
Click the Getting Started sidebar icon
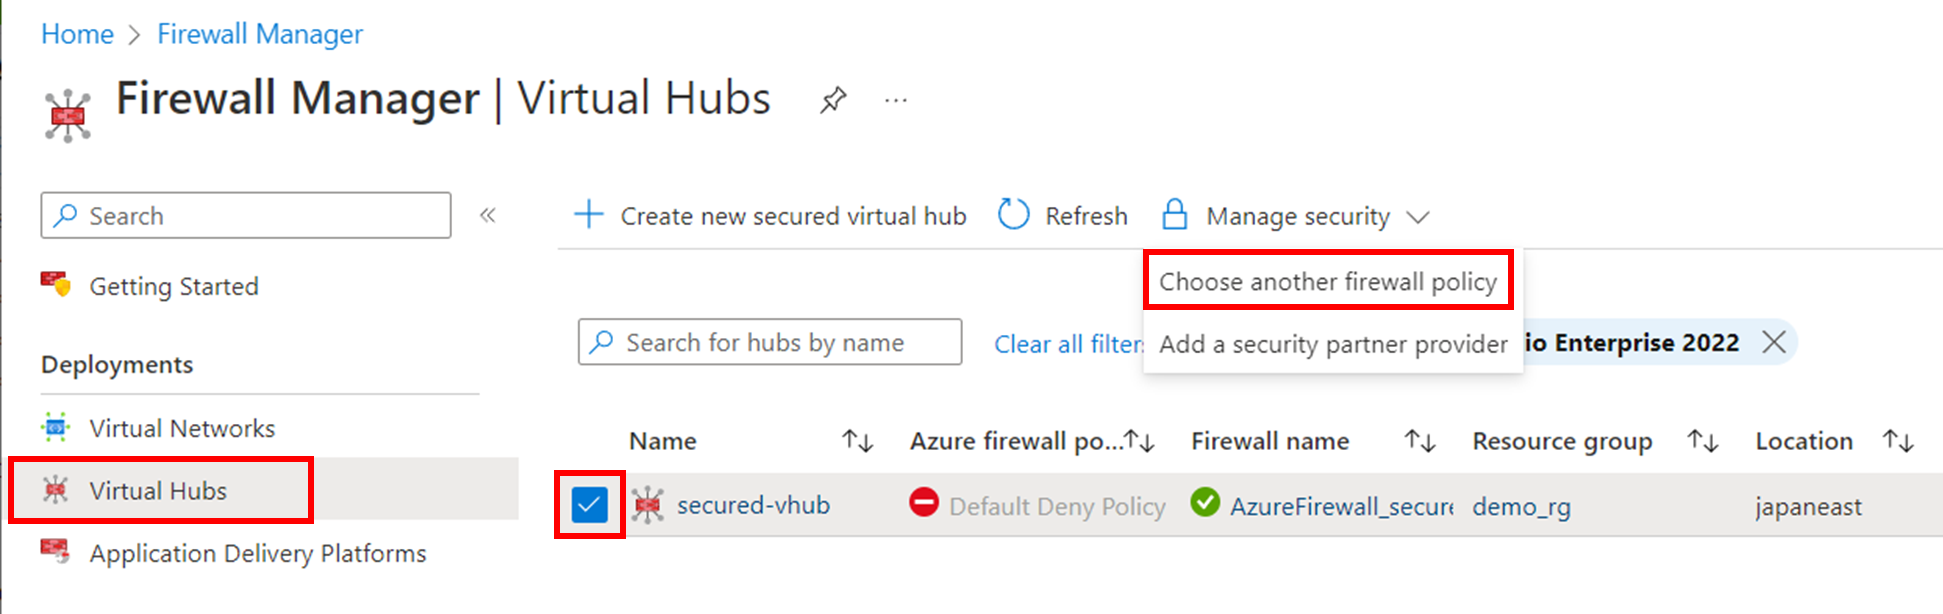56,286
